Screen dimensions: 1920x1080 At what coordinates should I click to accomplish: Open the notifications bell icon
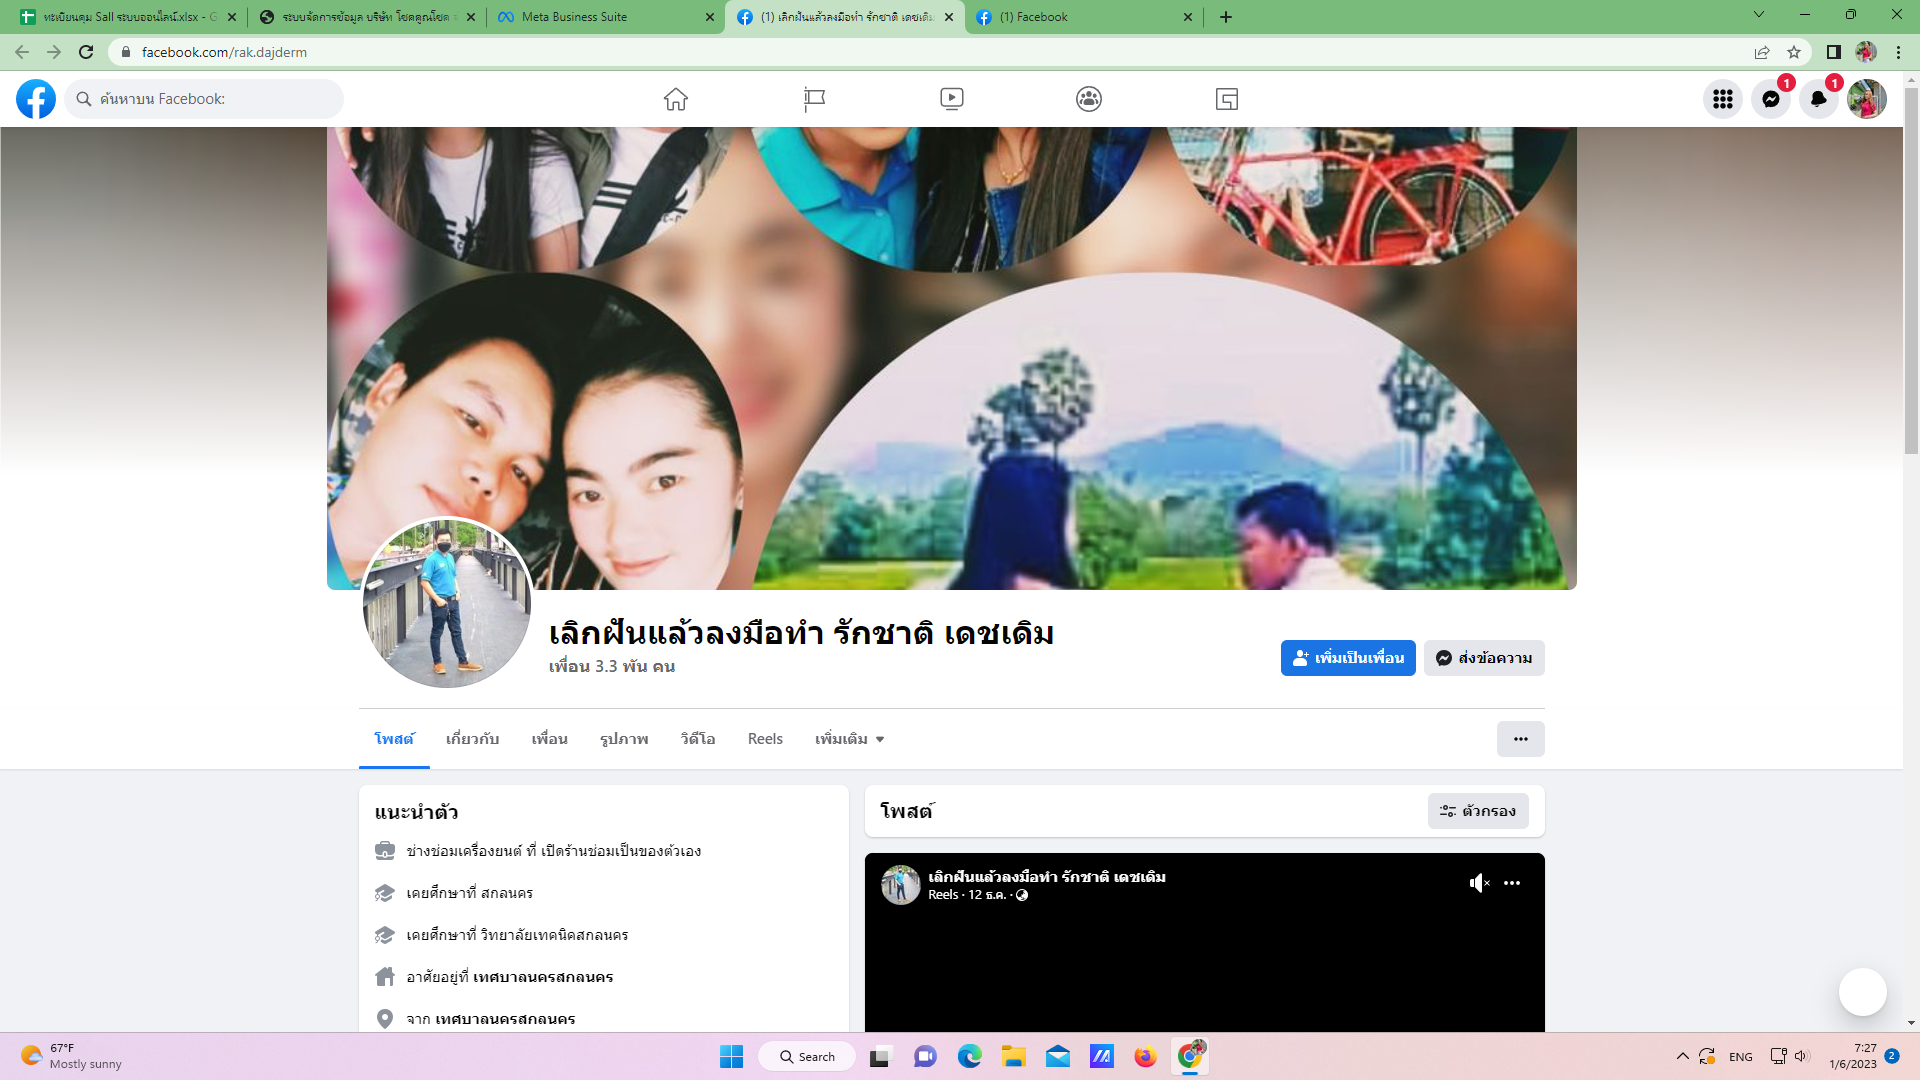point(1819,99)
